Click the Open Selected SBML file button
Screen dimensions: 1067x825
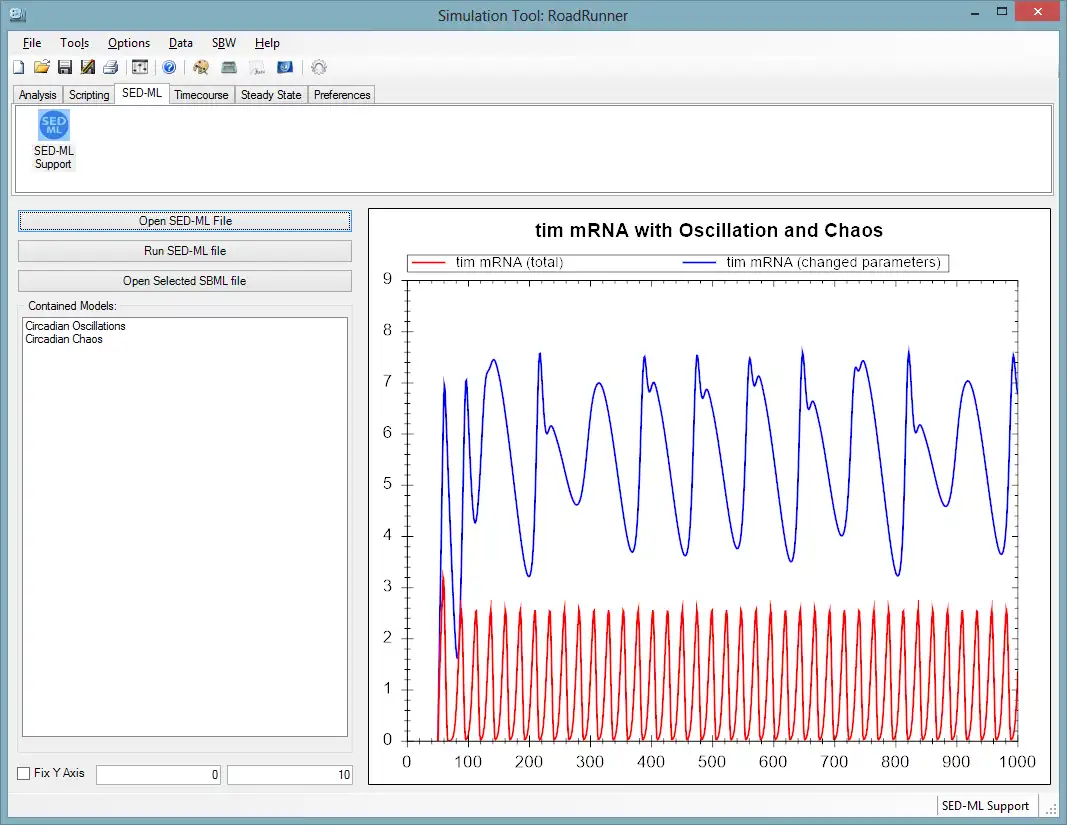coord(185,281)
